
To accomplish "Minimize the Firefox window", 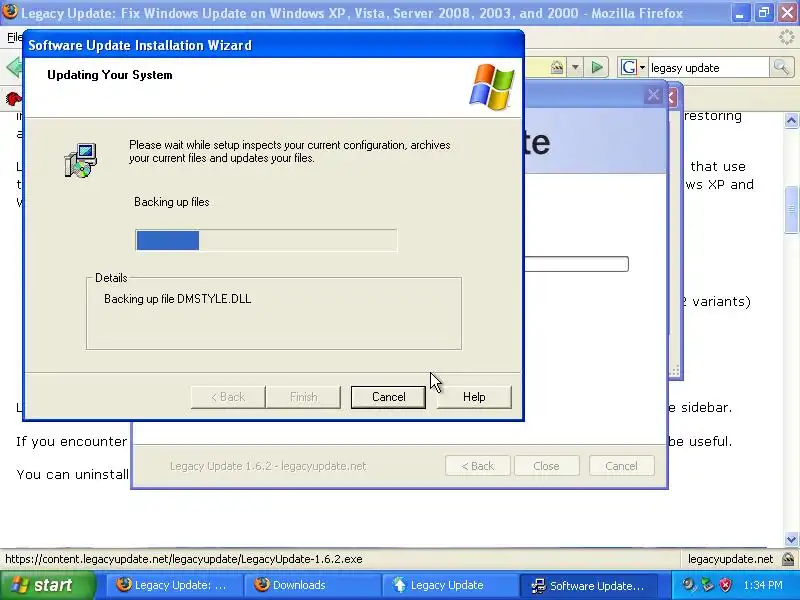I will coord(739,13).
